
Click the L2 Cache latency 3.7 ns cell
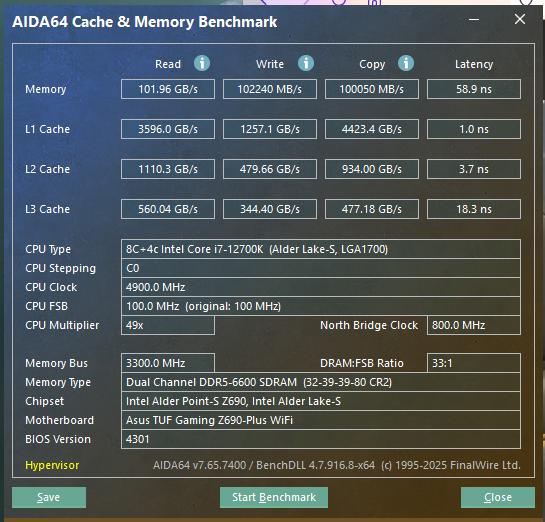click(474, 169)
